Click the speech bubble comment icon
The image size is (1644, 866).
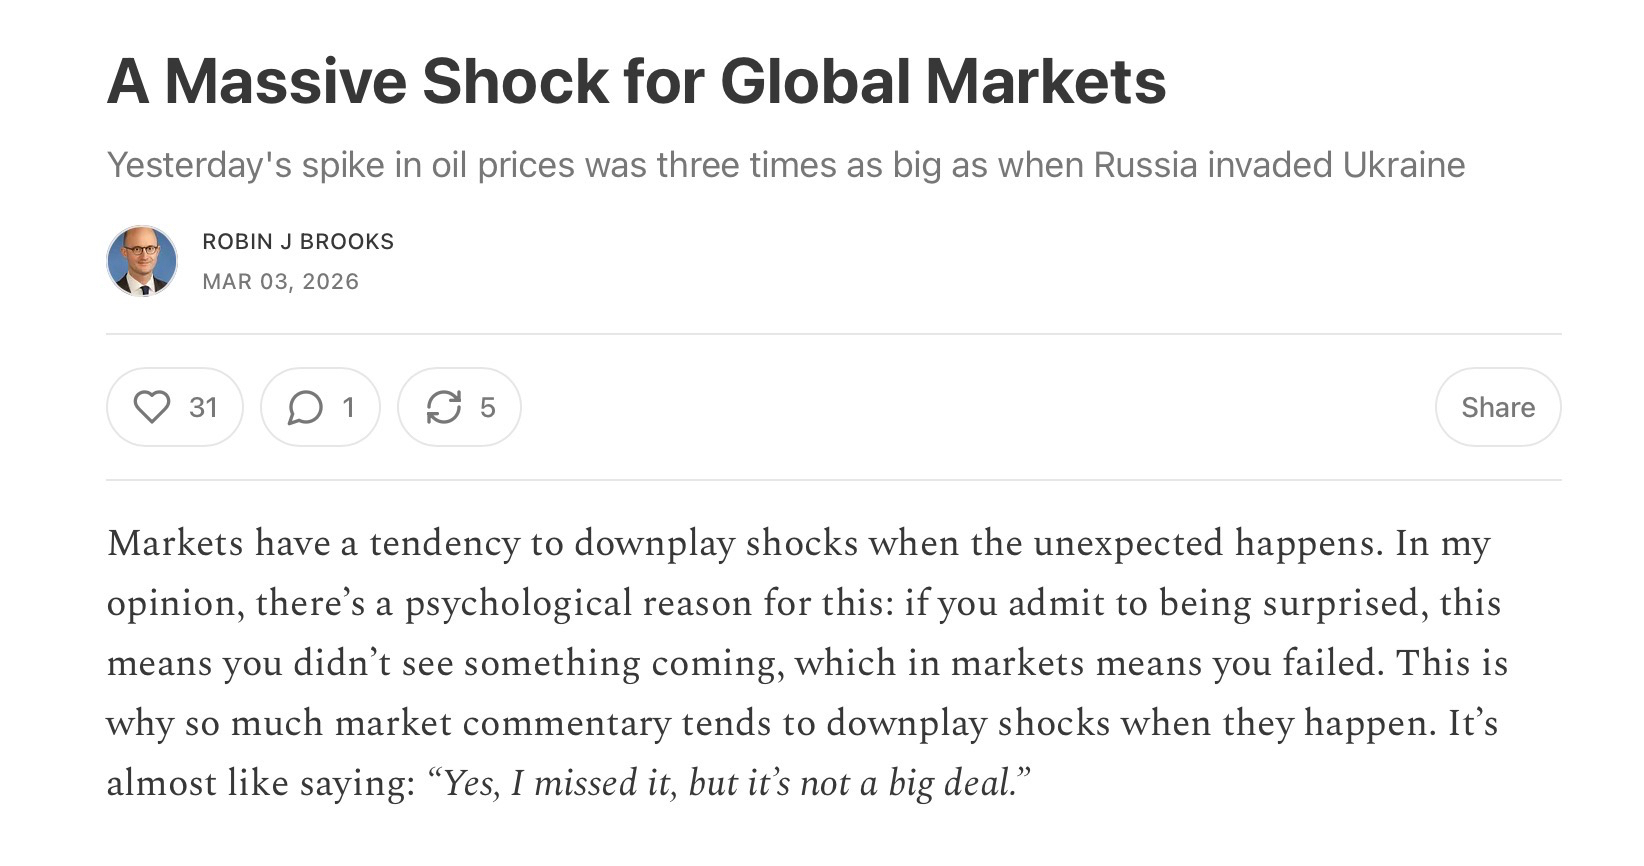click(x=305, y=407)
